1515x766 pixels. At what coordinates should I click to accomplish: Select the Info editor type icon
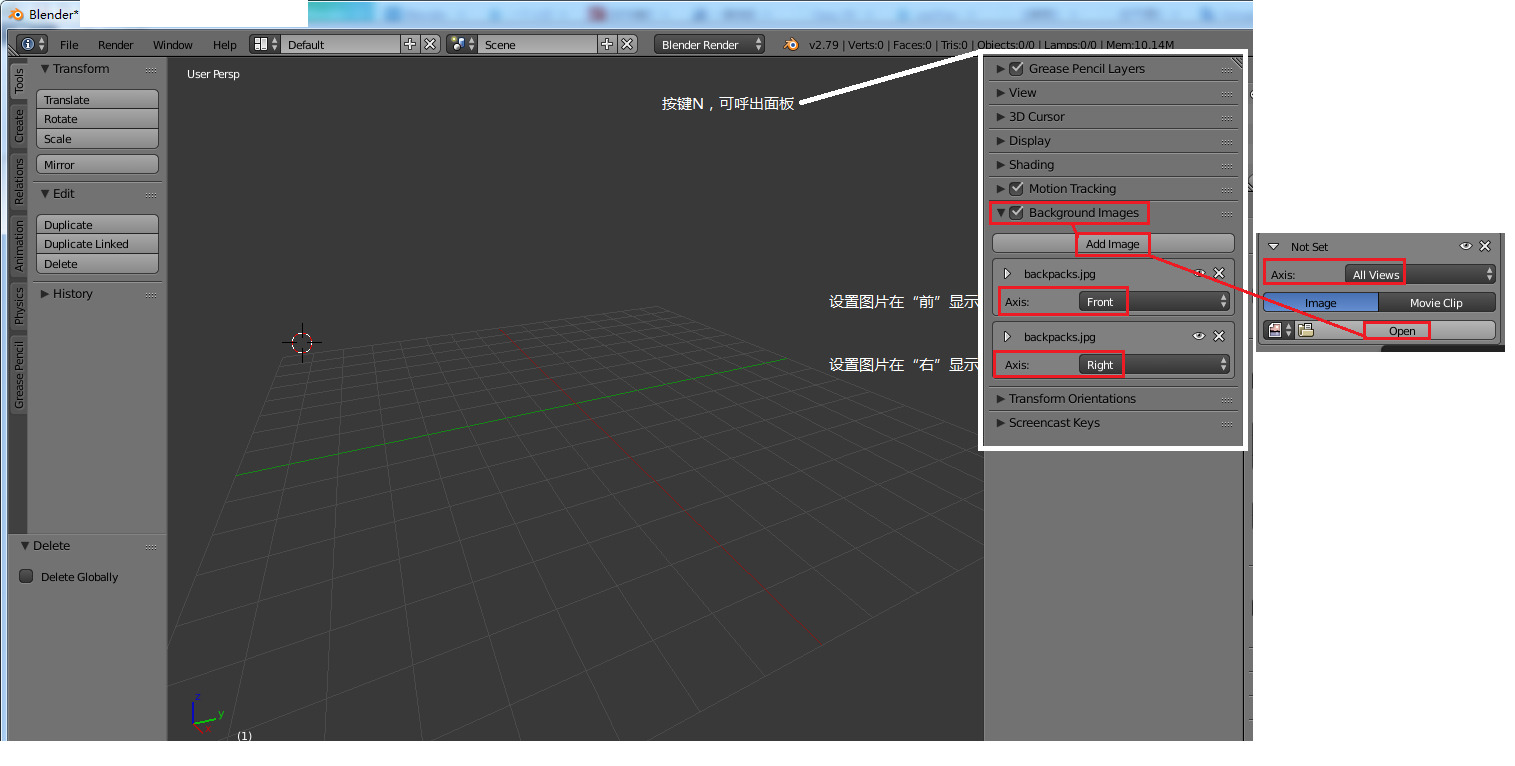point(27,44)
